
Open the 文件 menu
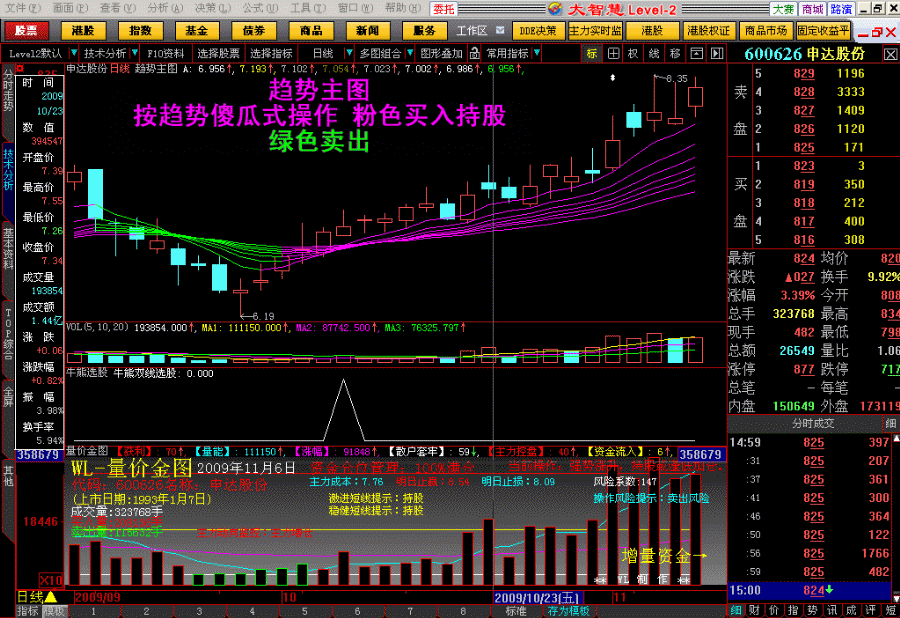click(x=23, y=8)
